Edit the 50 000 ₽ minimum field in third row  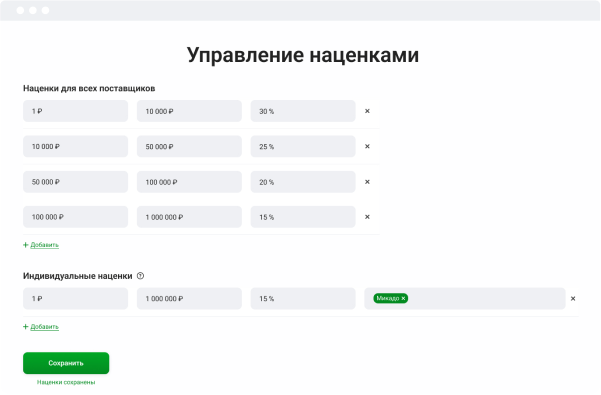point(76,182)
